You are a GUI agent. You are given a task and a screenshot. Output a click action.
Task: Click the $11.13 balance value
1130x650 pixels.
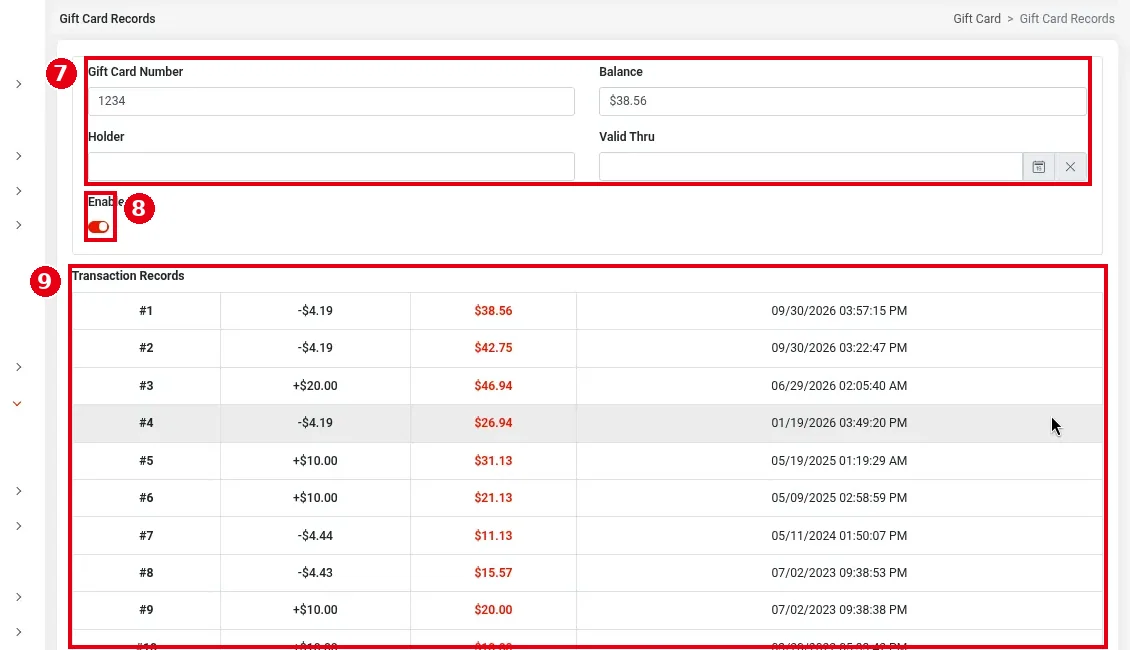(x=493, y=535)
